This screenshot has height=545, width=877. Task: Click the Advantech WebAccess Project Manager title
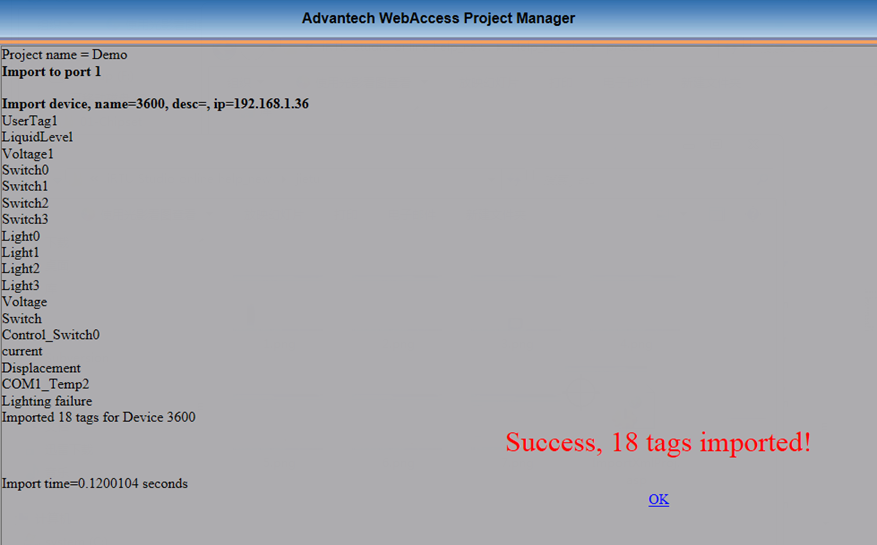(438, 18)
